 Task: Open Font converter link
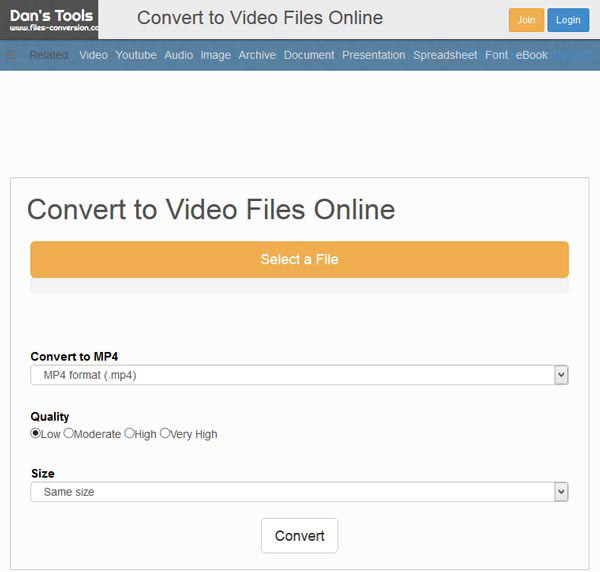click(497, 55)
